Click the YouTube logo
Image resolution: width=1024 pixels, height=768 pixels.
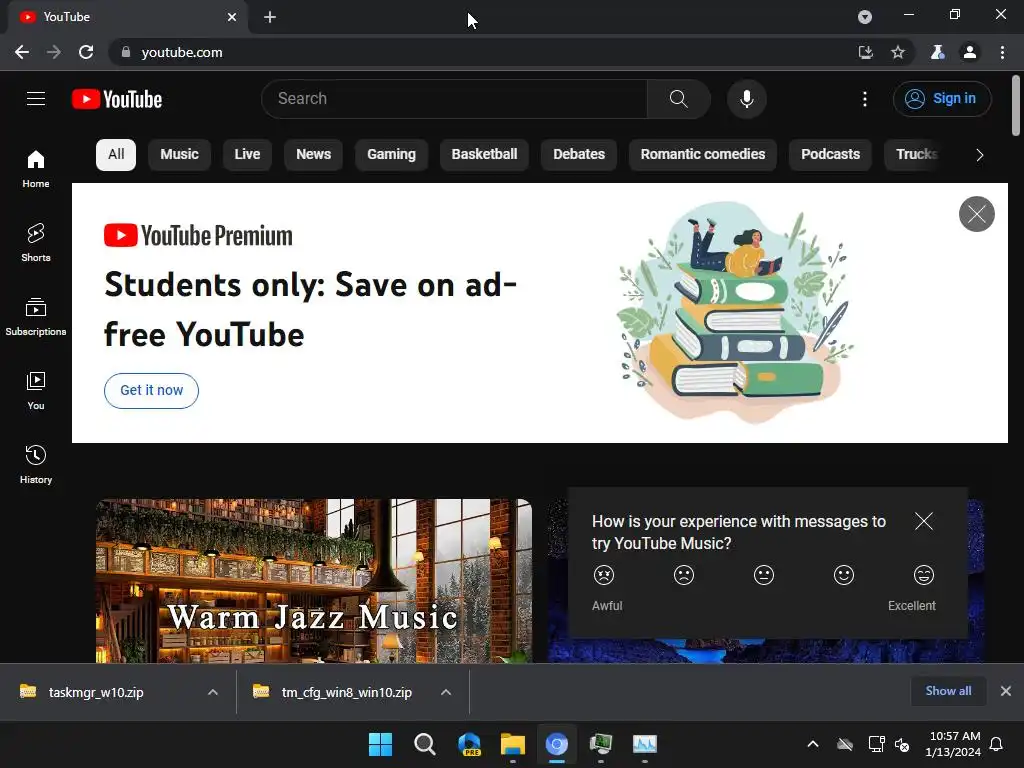coord(117,99)
